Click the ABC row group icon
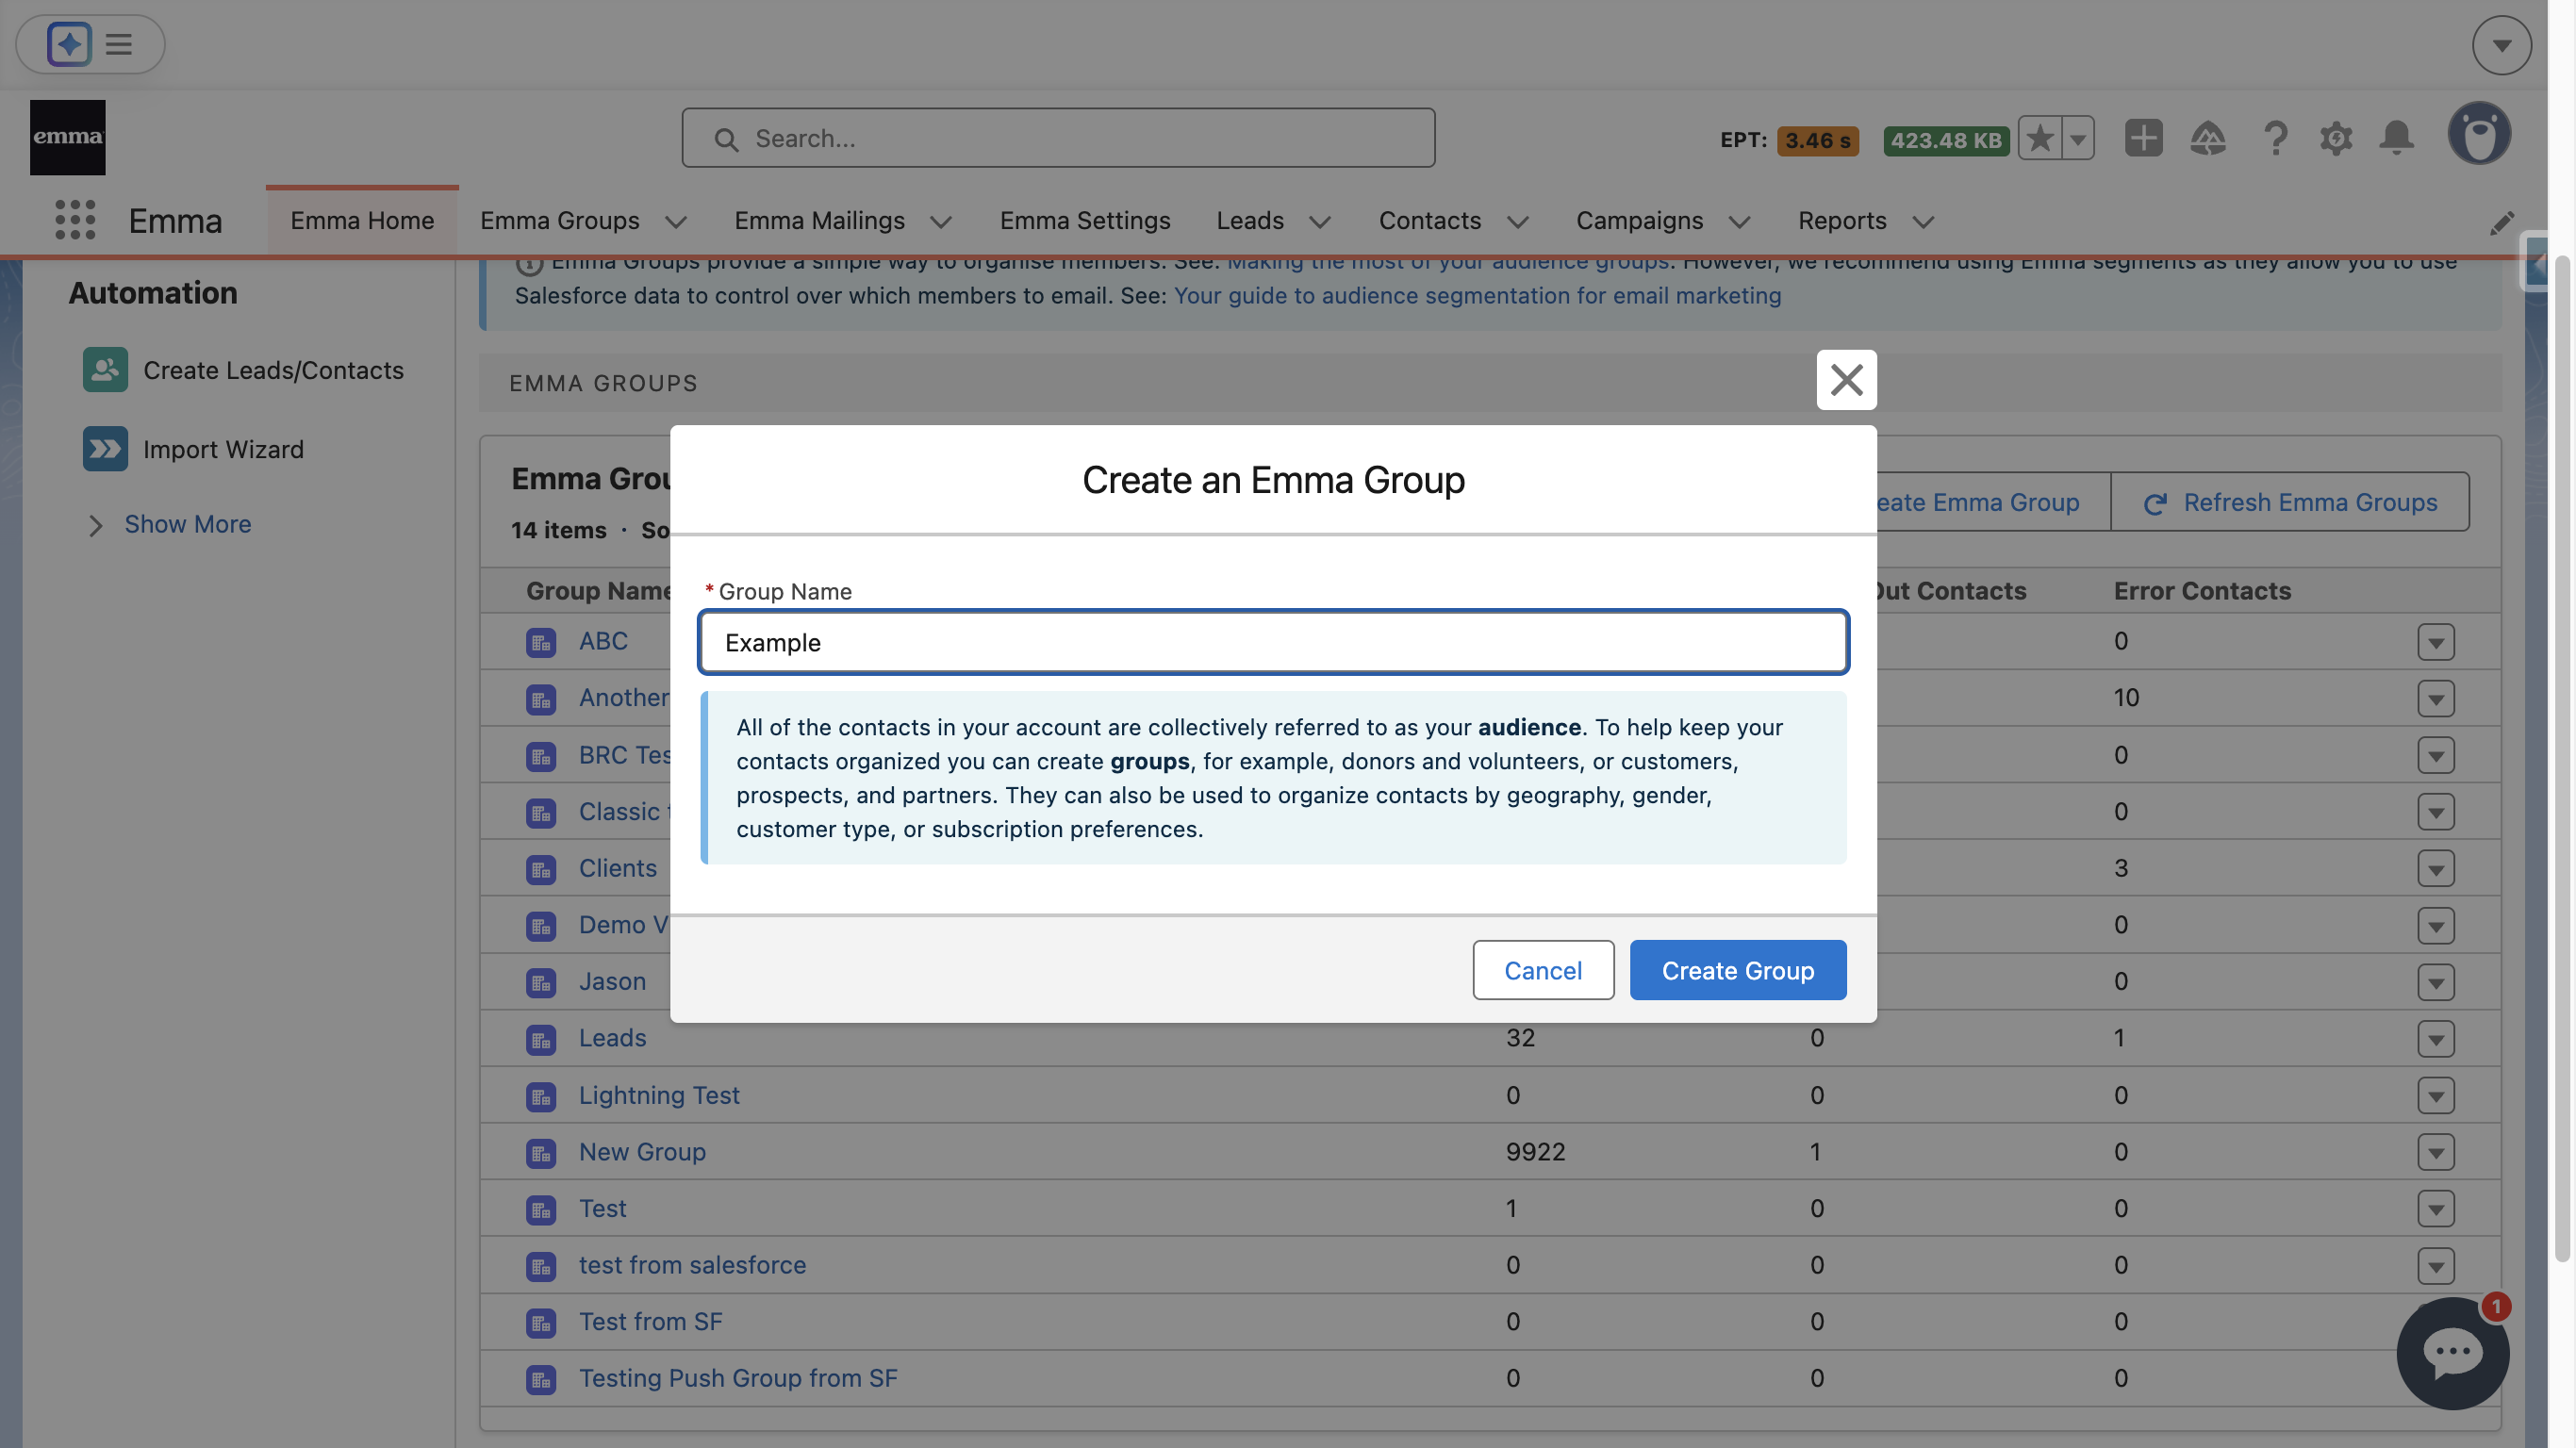The width and height of the screenshot is (2576, 1448). pyautogui.click(x=541, y=642)
